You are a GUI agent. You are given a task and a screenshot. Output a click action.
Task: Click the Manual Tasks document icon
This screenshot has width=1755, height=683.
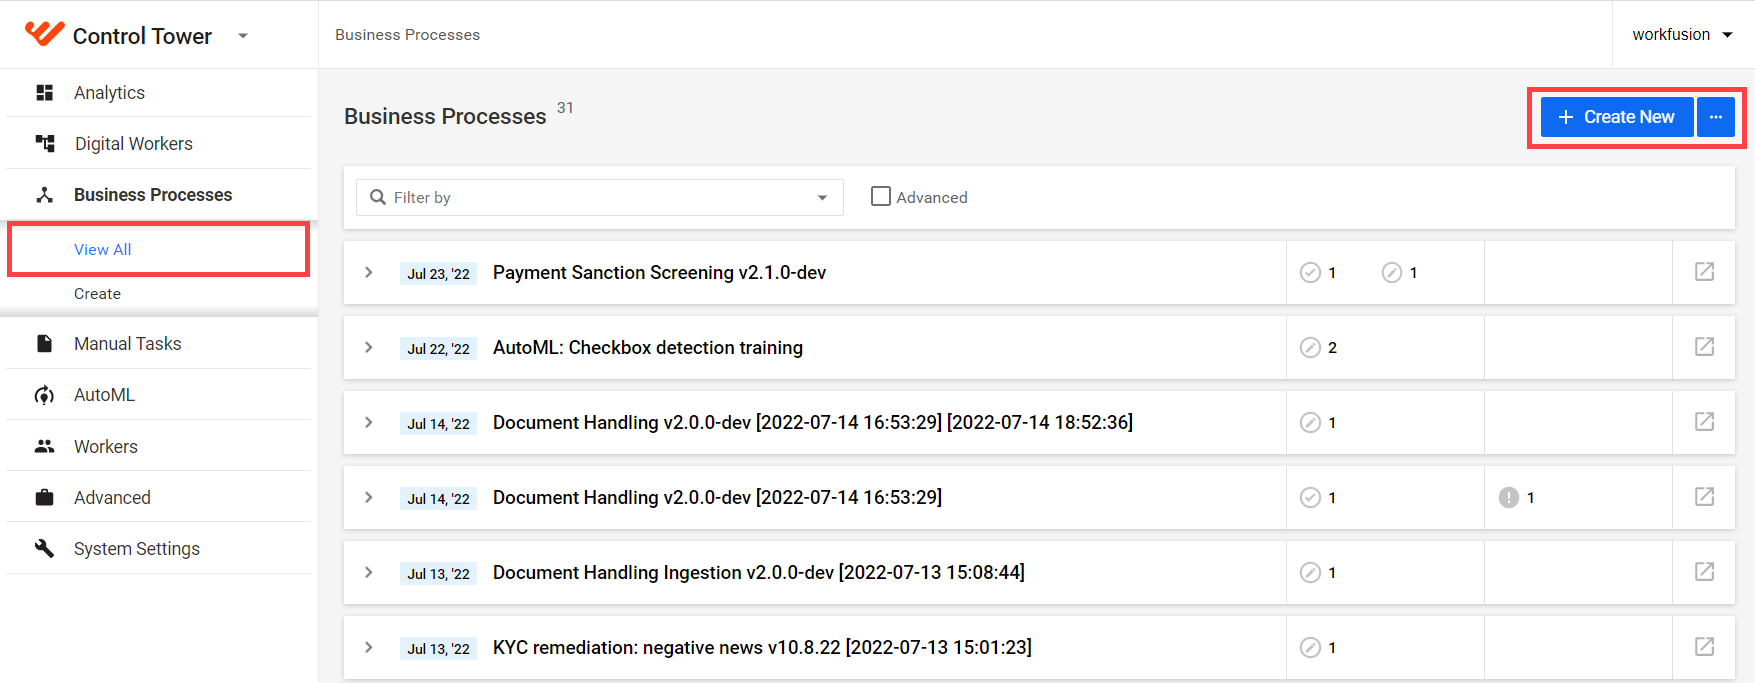(x=44, y=344)
